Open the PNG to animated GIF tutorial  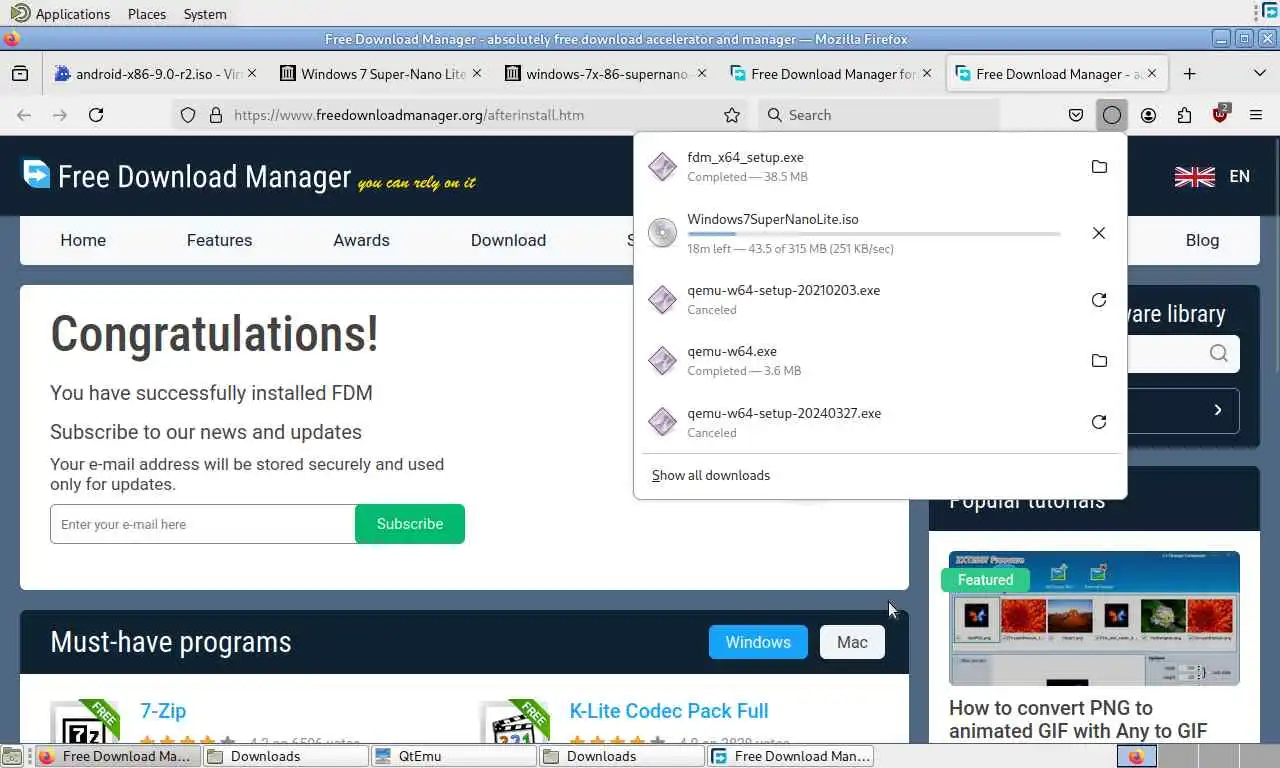(1078, 719)
